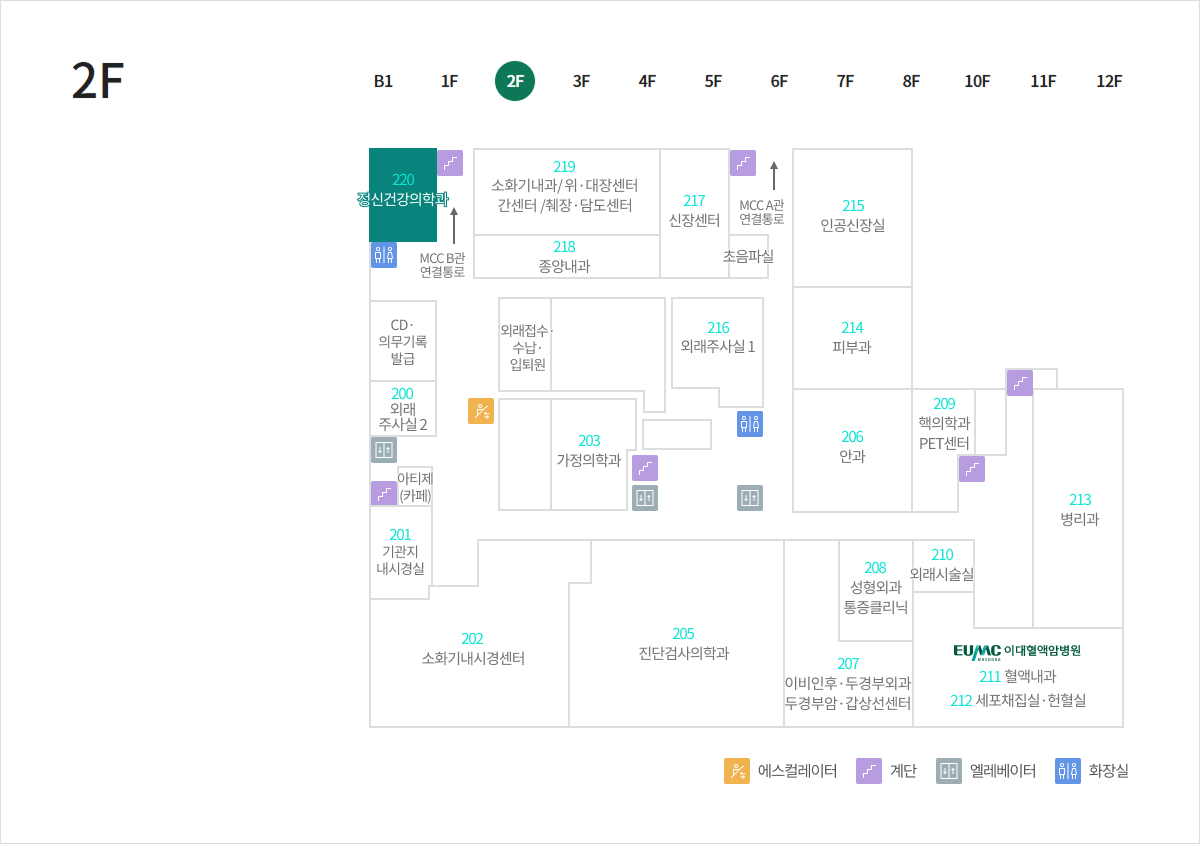Click the stairs icon below 핵의학과 PET센터
The height and width of the screenshot is (844, 1200).
pyautogui.click(x=972, y=469)
